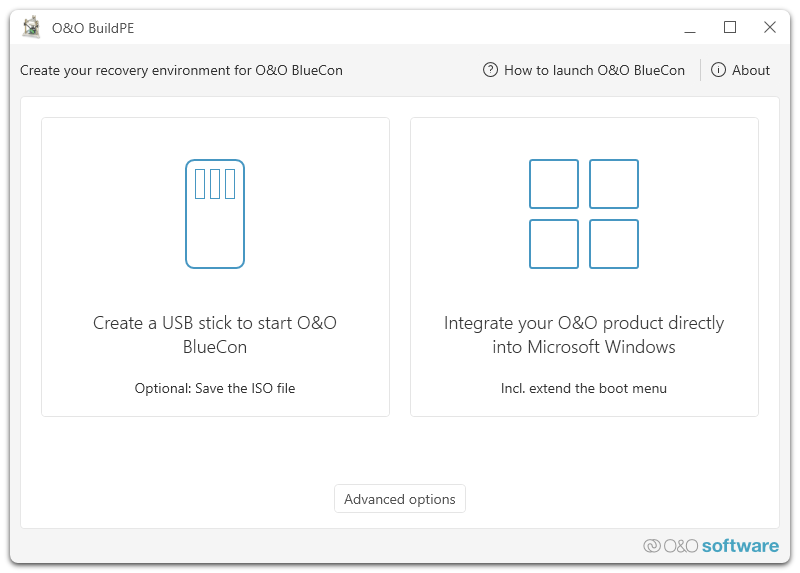Viewport: 800px width, 573px height.
Task: Click the O&O text in the footer logo
Action: pyautogui.click(x=680, y=546)
